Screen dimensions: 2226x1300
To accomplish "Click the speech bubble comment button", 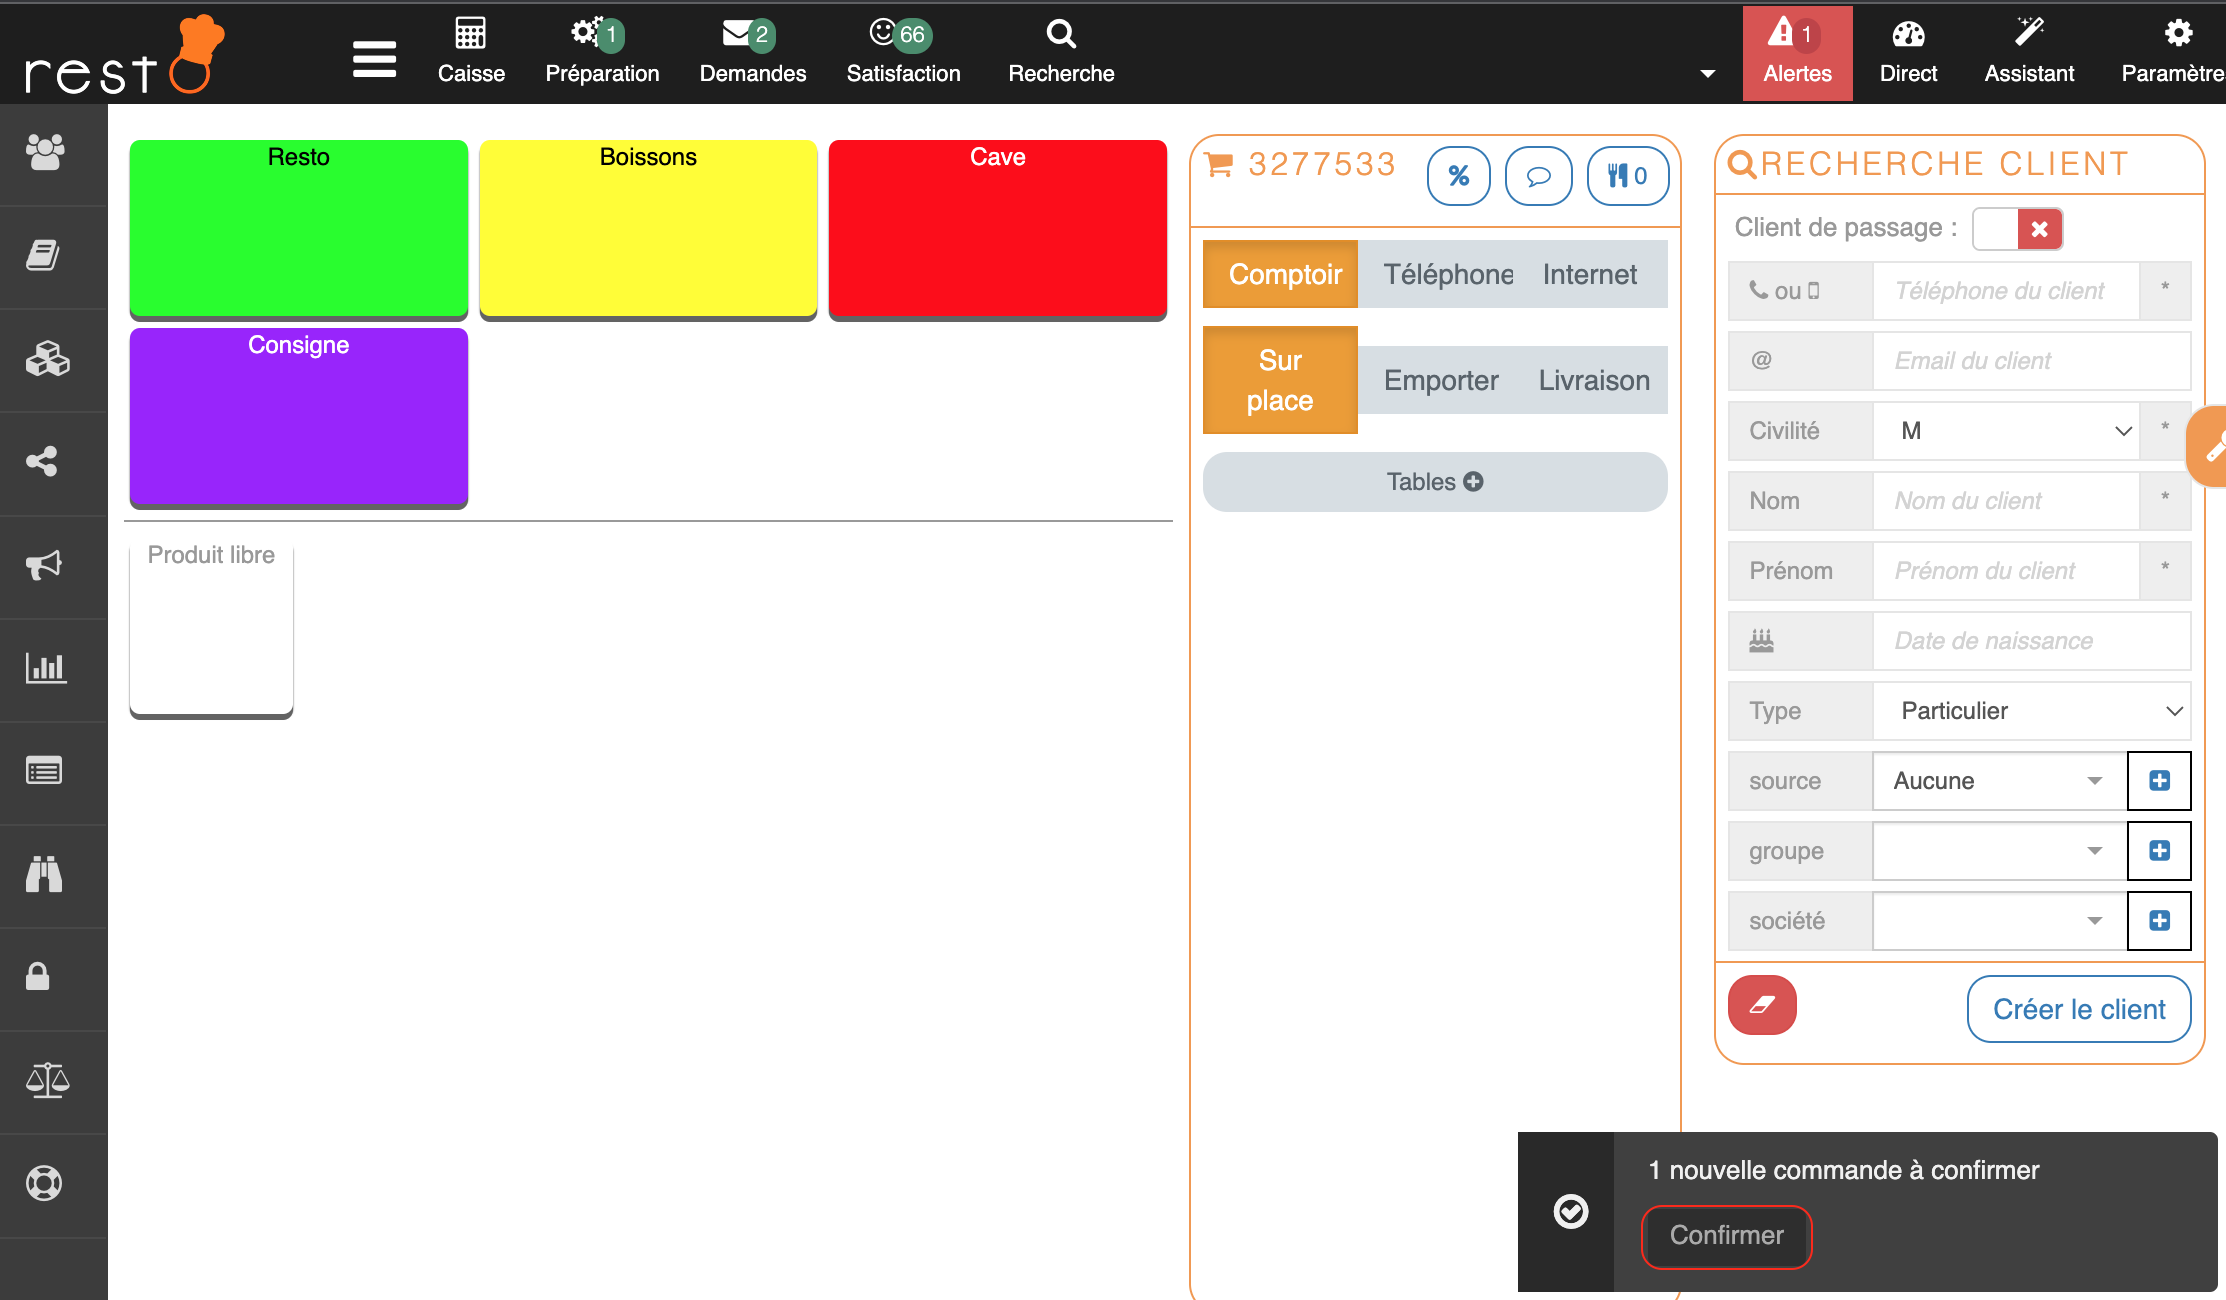I will pos(1538,176).
